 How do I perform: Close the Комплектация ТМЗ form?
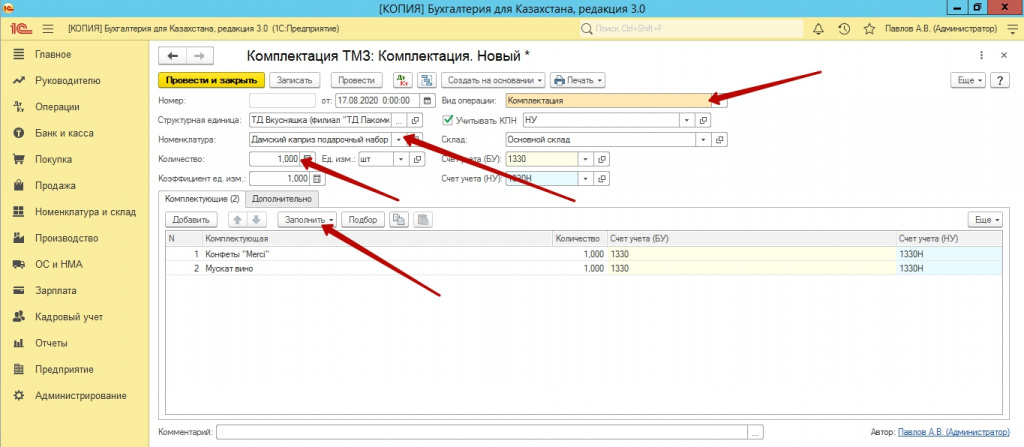pyautogui.click(x=1004, y=56)
